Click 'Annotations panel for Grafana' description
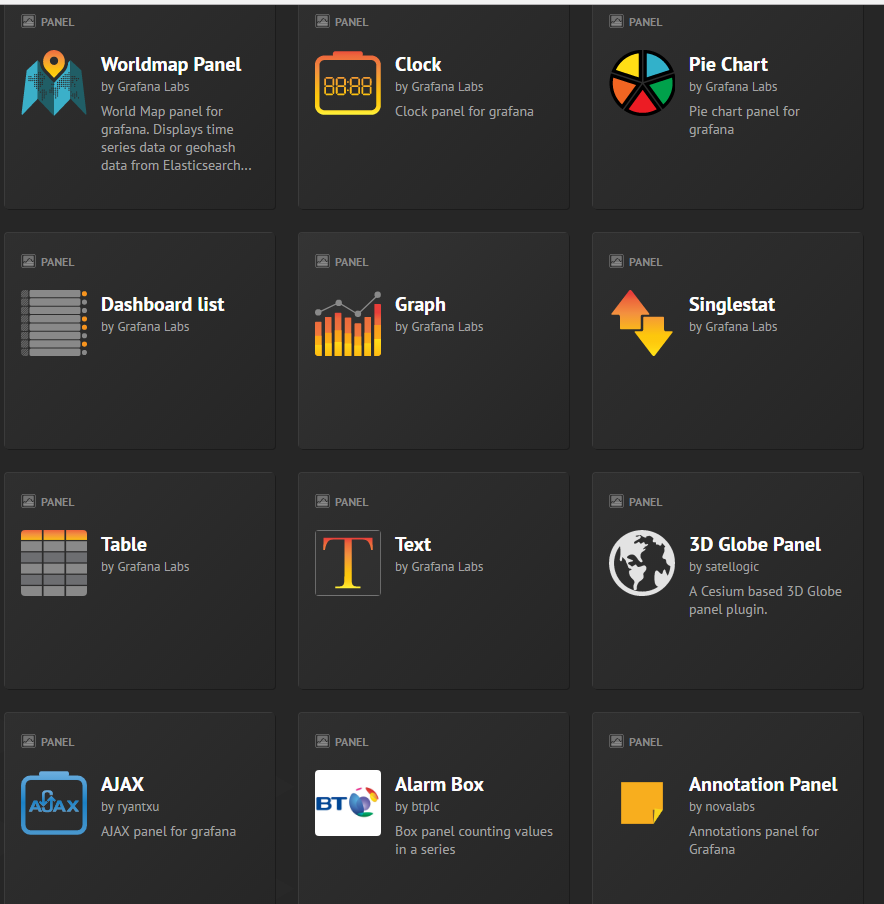 754,840
